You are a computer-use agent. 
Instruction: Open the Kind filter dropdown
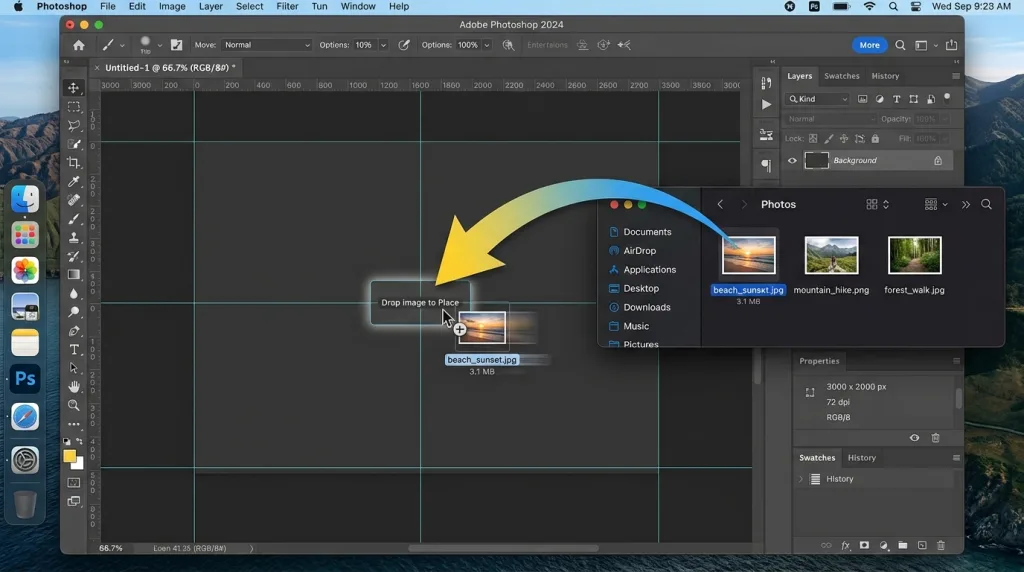pos(818,99)
